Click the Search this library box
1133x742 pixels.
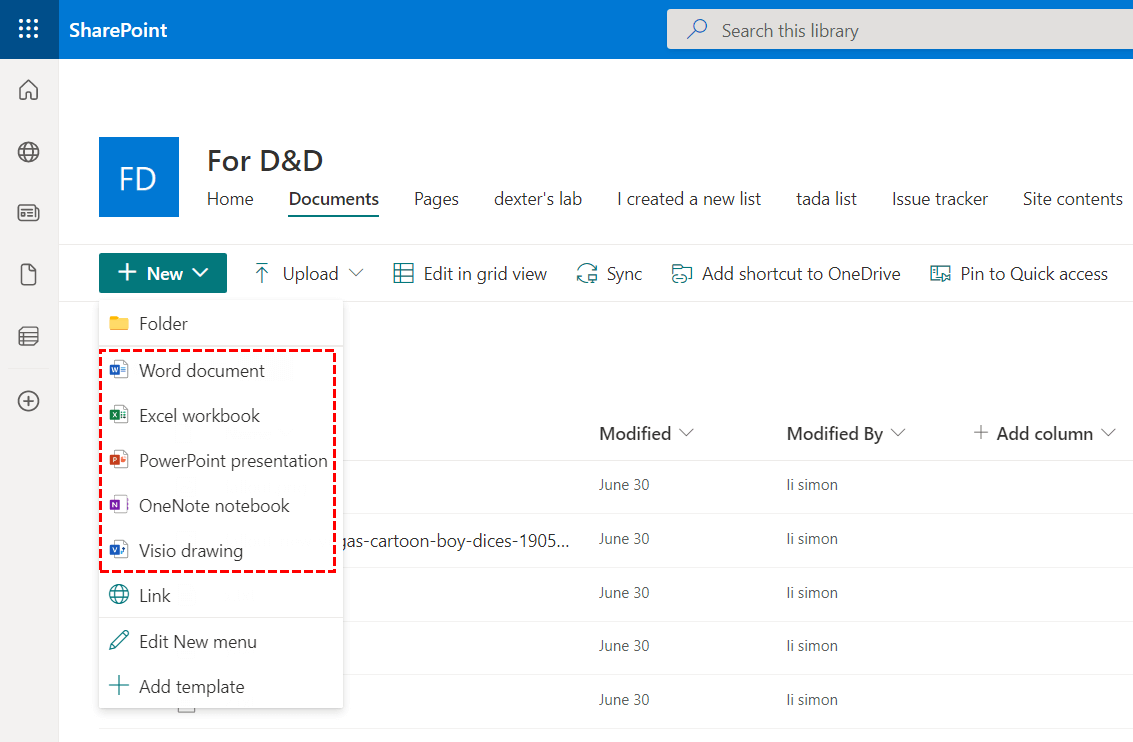900,31
